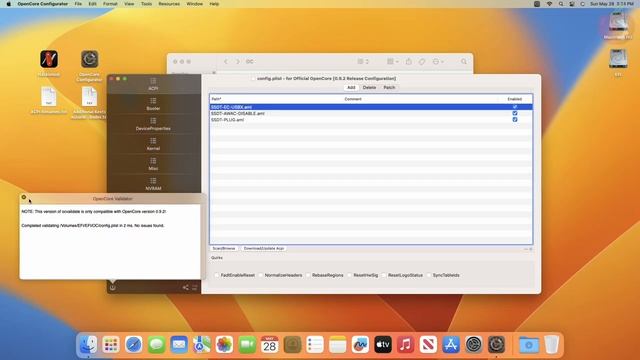This screenshot has height=360, width=640.
Task: Open the Misc section in the sidebar
Action: [x=153, y=164]
